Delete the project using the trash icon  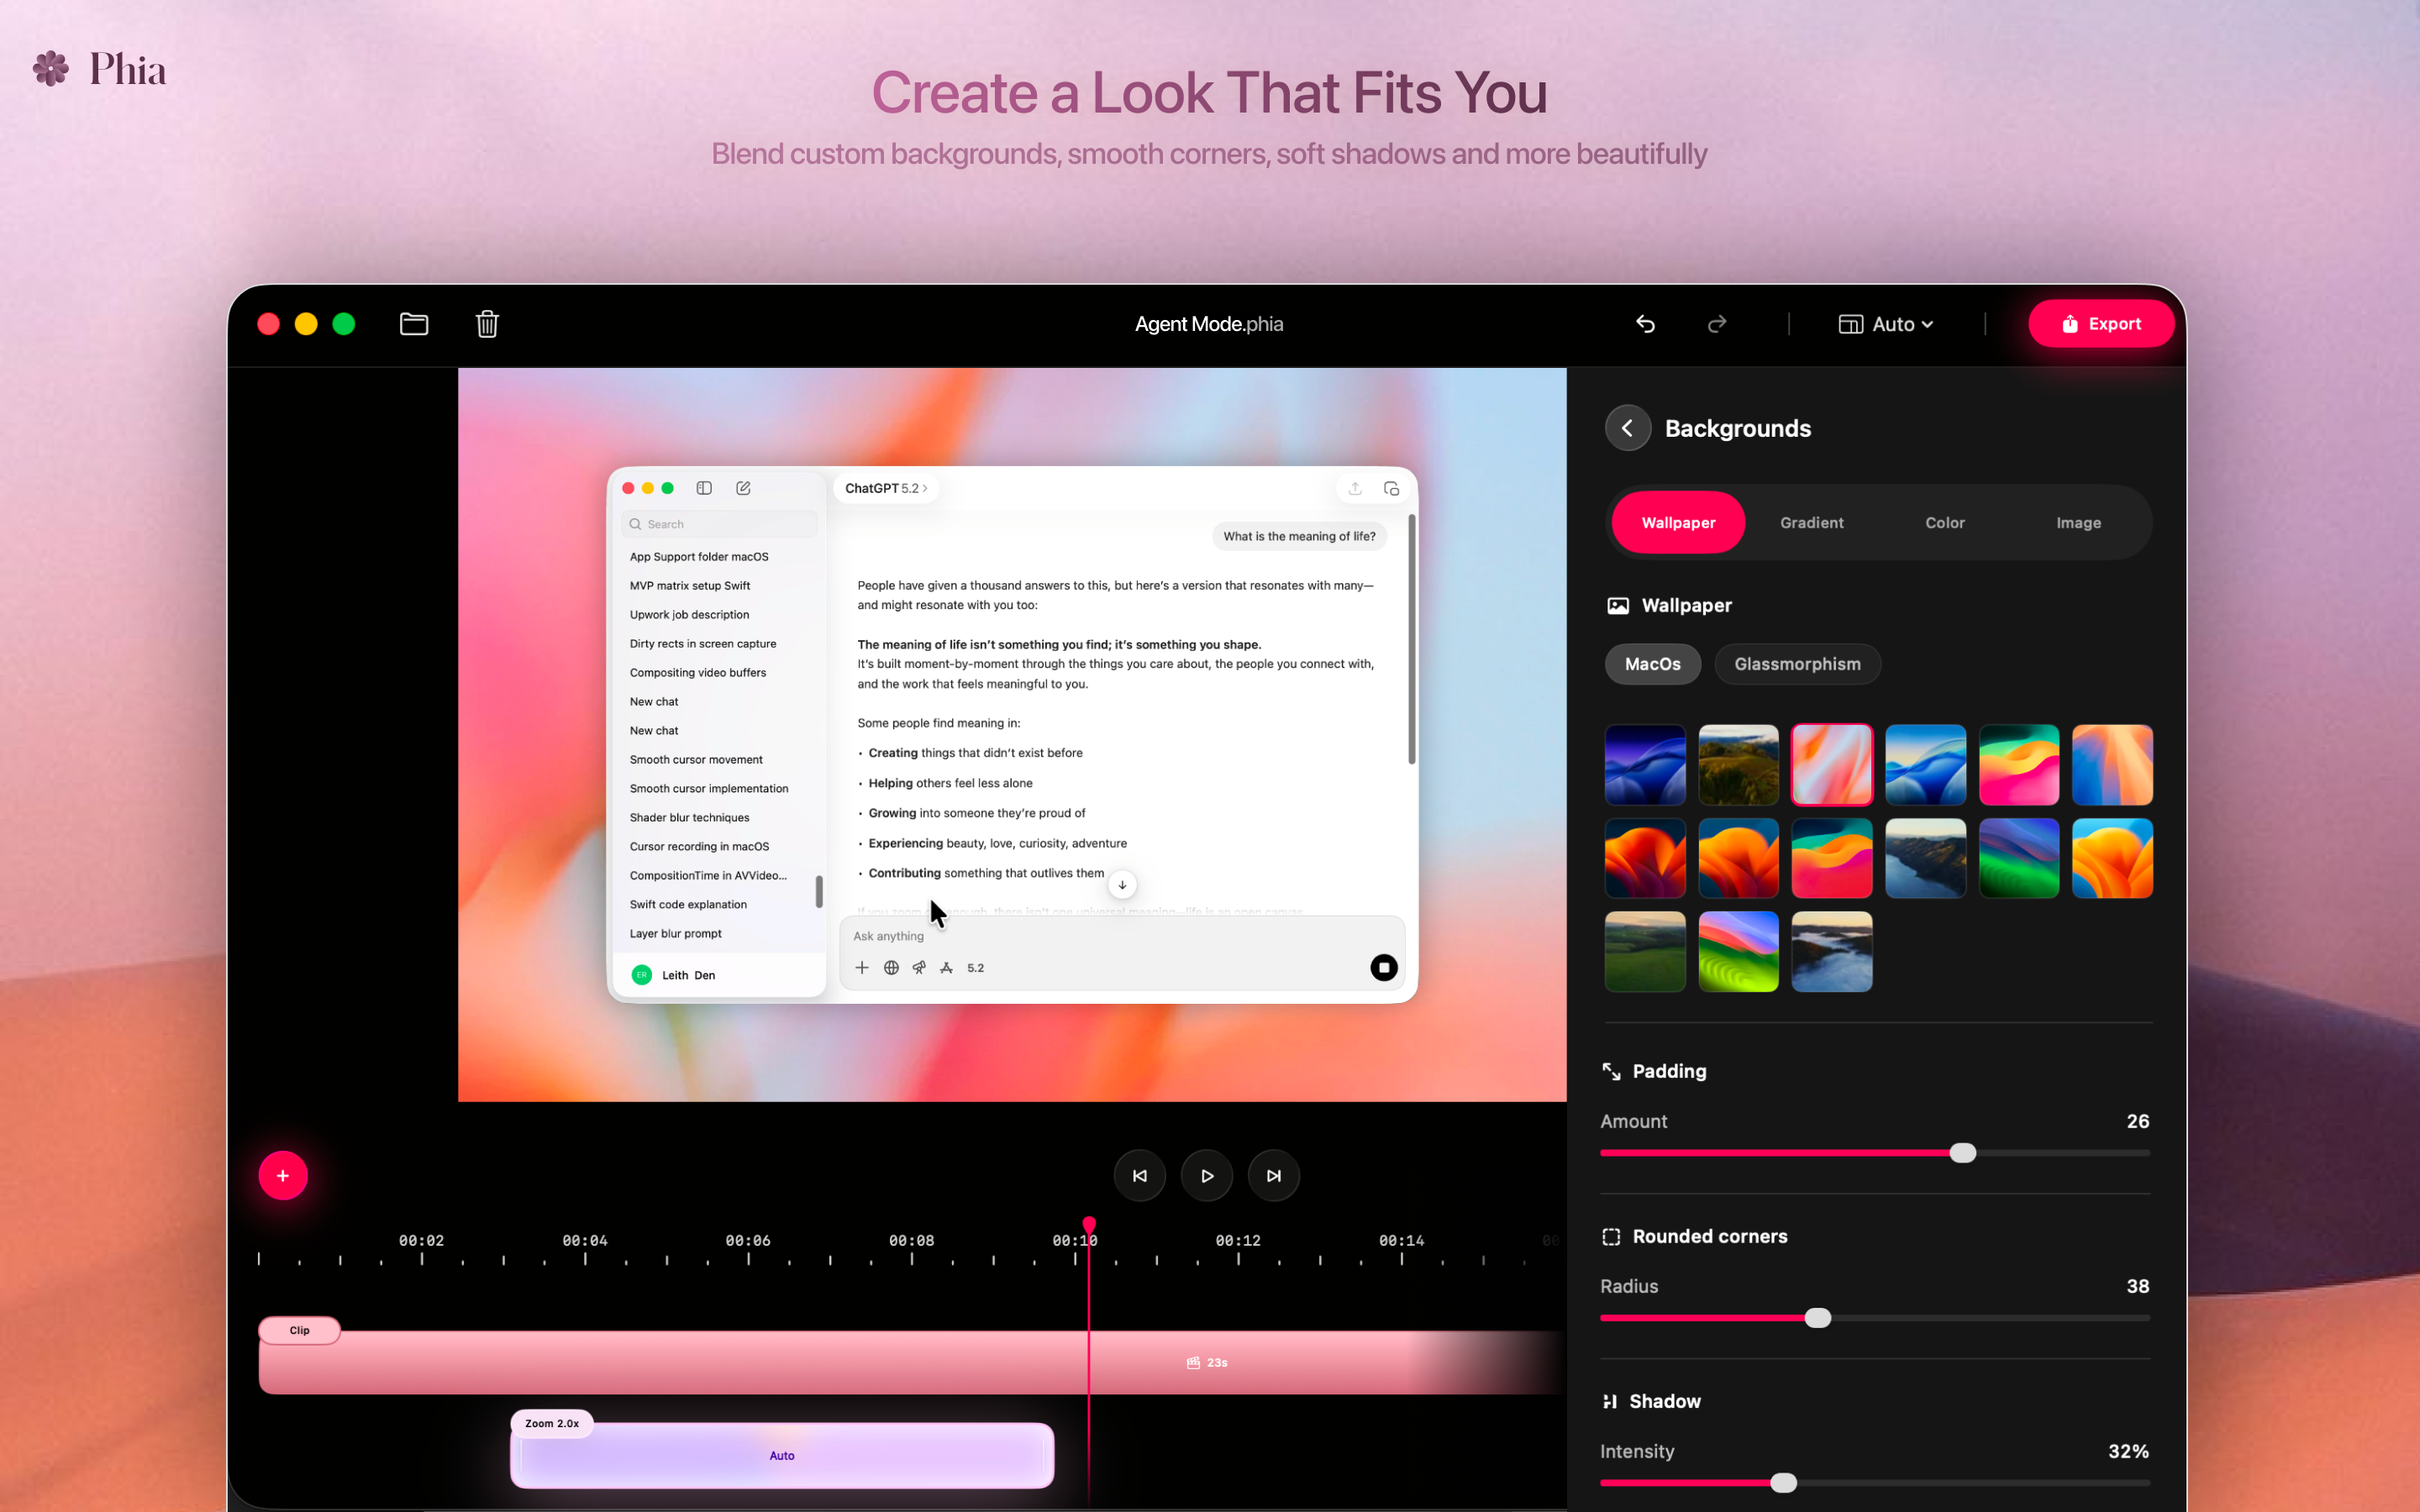(487, 323)
